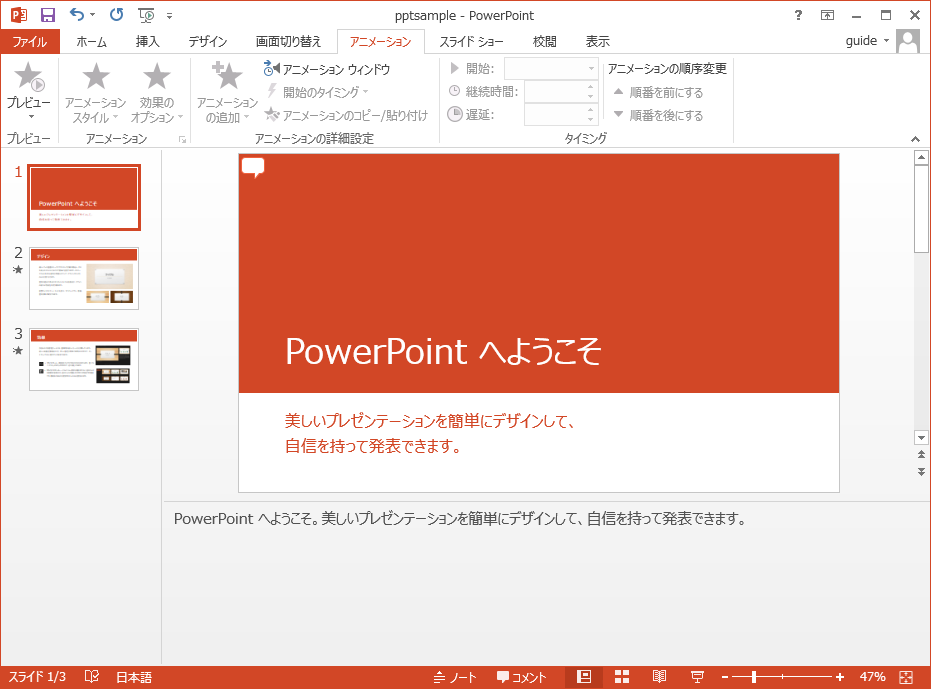Screen dimensions: 931x689
Task: Toggle the ノート pane button
Action: click(x=455, y=677)
